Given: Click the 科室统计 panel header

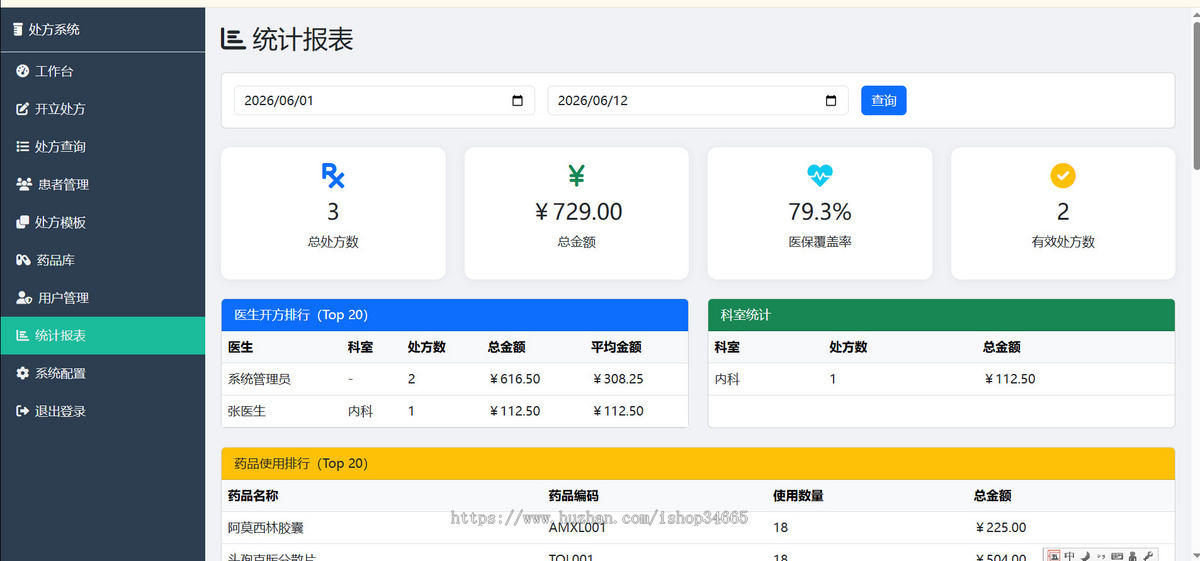Looking at the screenshot, I should tap(941, 315).
